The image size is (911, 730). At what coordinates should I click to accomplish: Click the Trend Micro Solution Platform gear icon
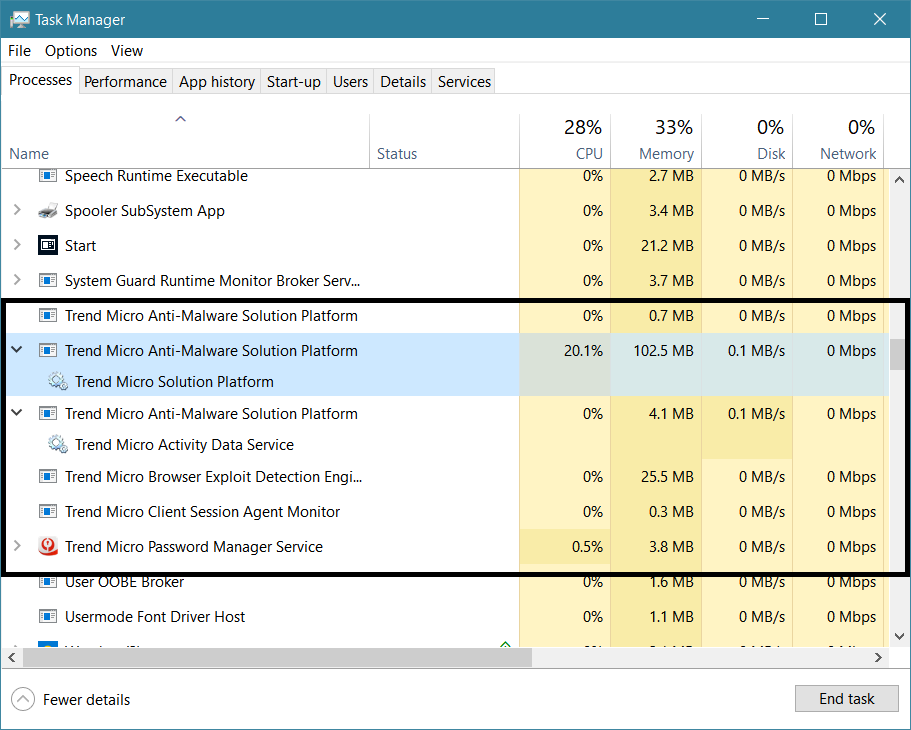tap(58, 382)
